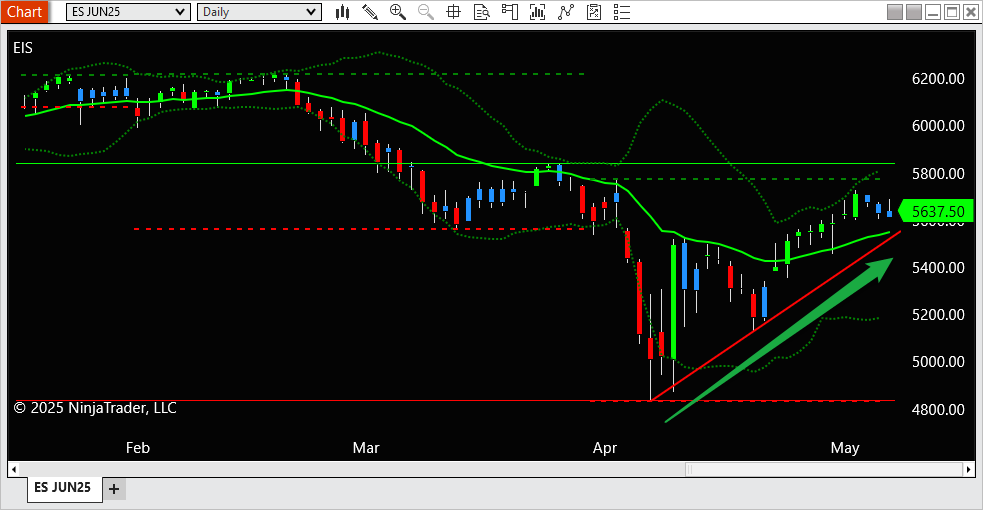This screenshot has height=510, width=983.
Task: Click the Feb date axis label
Action: (138, 448)
